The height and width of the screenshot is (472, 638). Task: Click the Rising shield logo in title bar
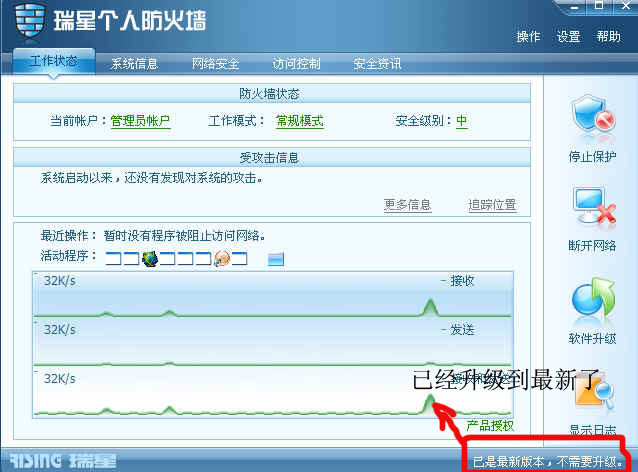pos(29,20)
